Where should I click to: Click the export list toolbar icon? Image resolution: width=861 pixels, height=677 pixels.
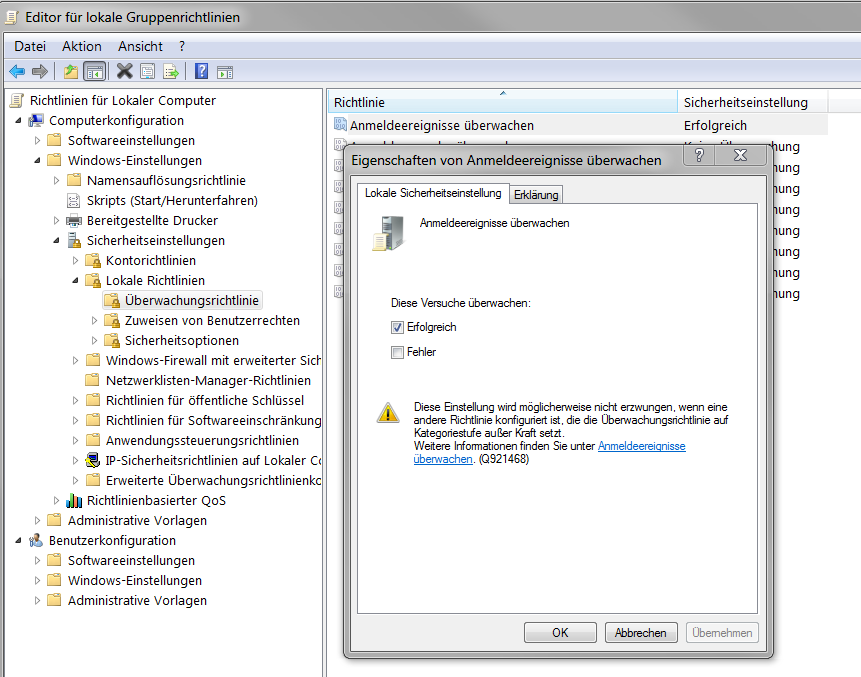click(171, 71)
